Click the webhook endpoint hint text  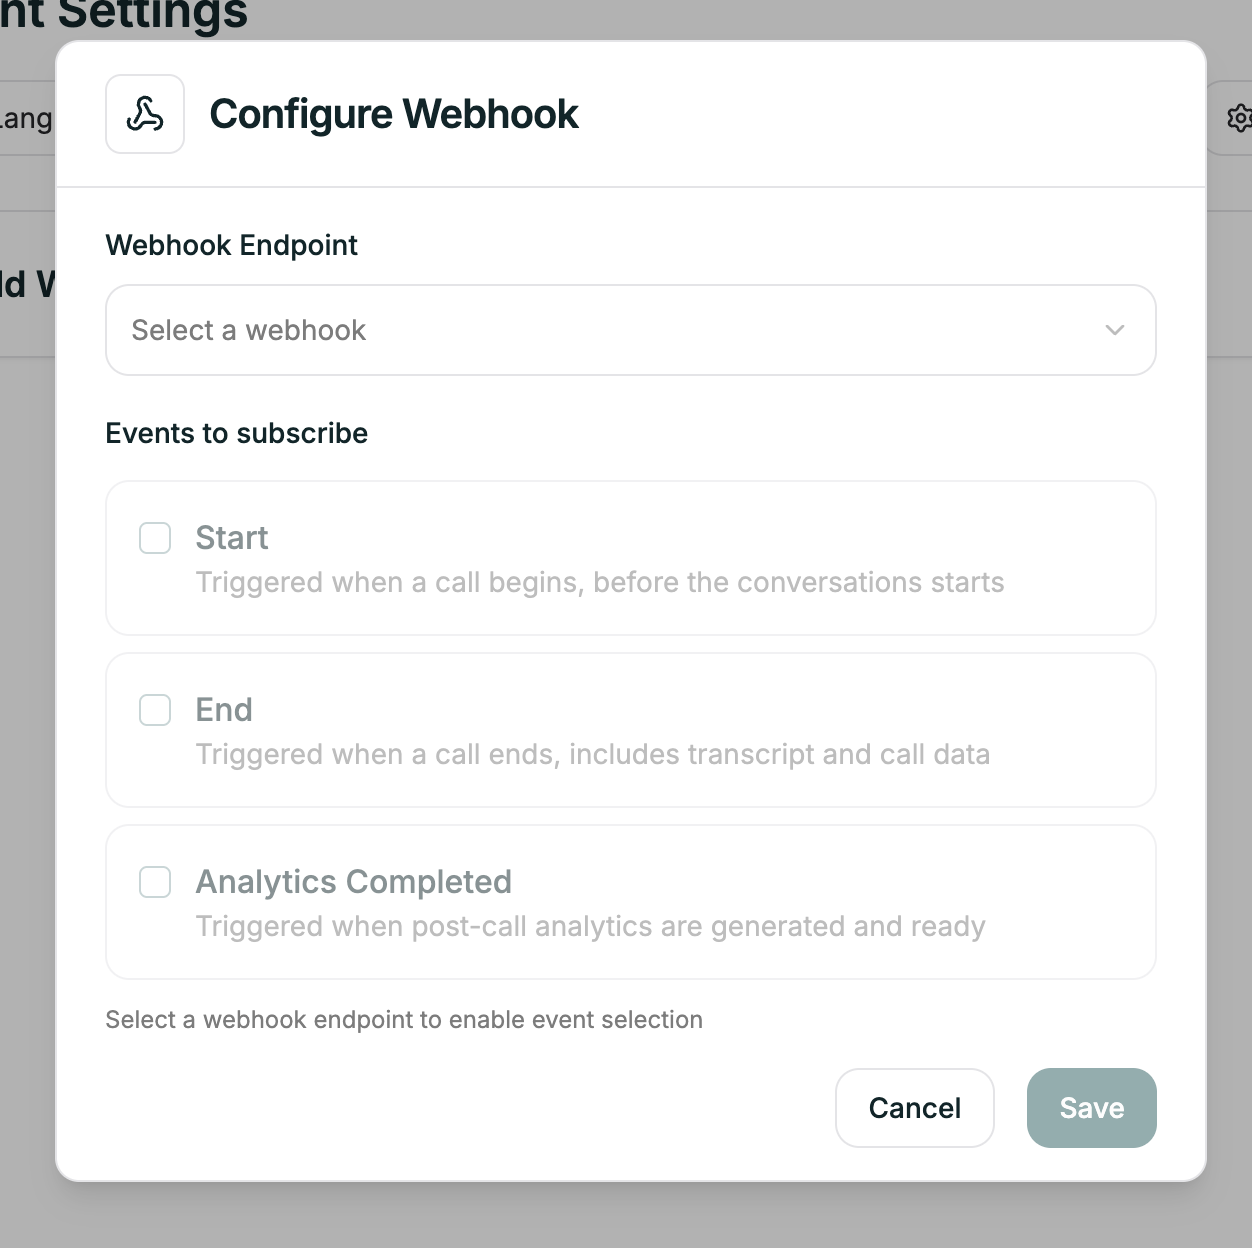pos(404,1019)
